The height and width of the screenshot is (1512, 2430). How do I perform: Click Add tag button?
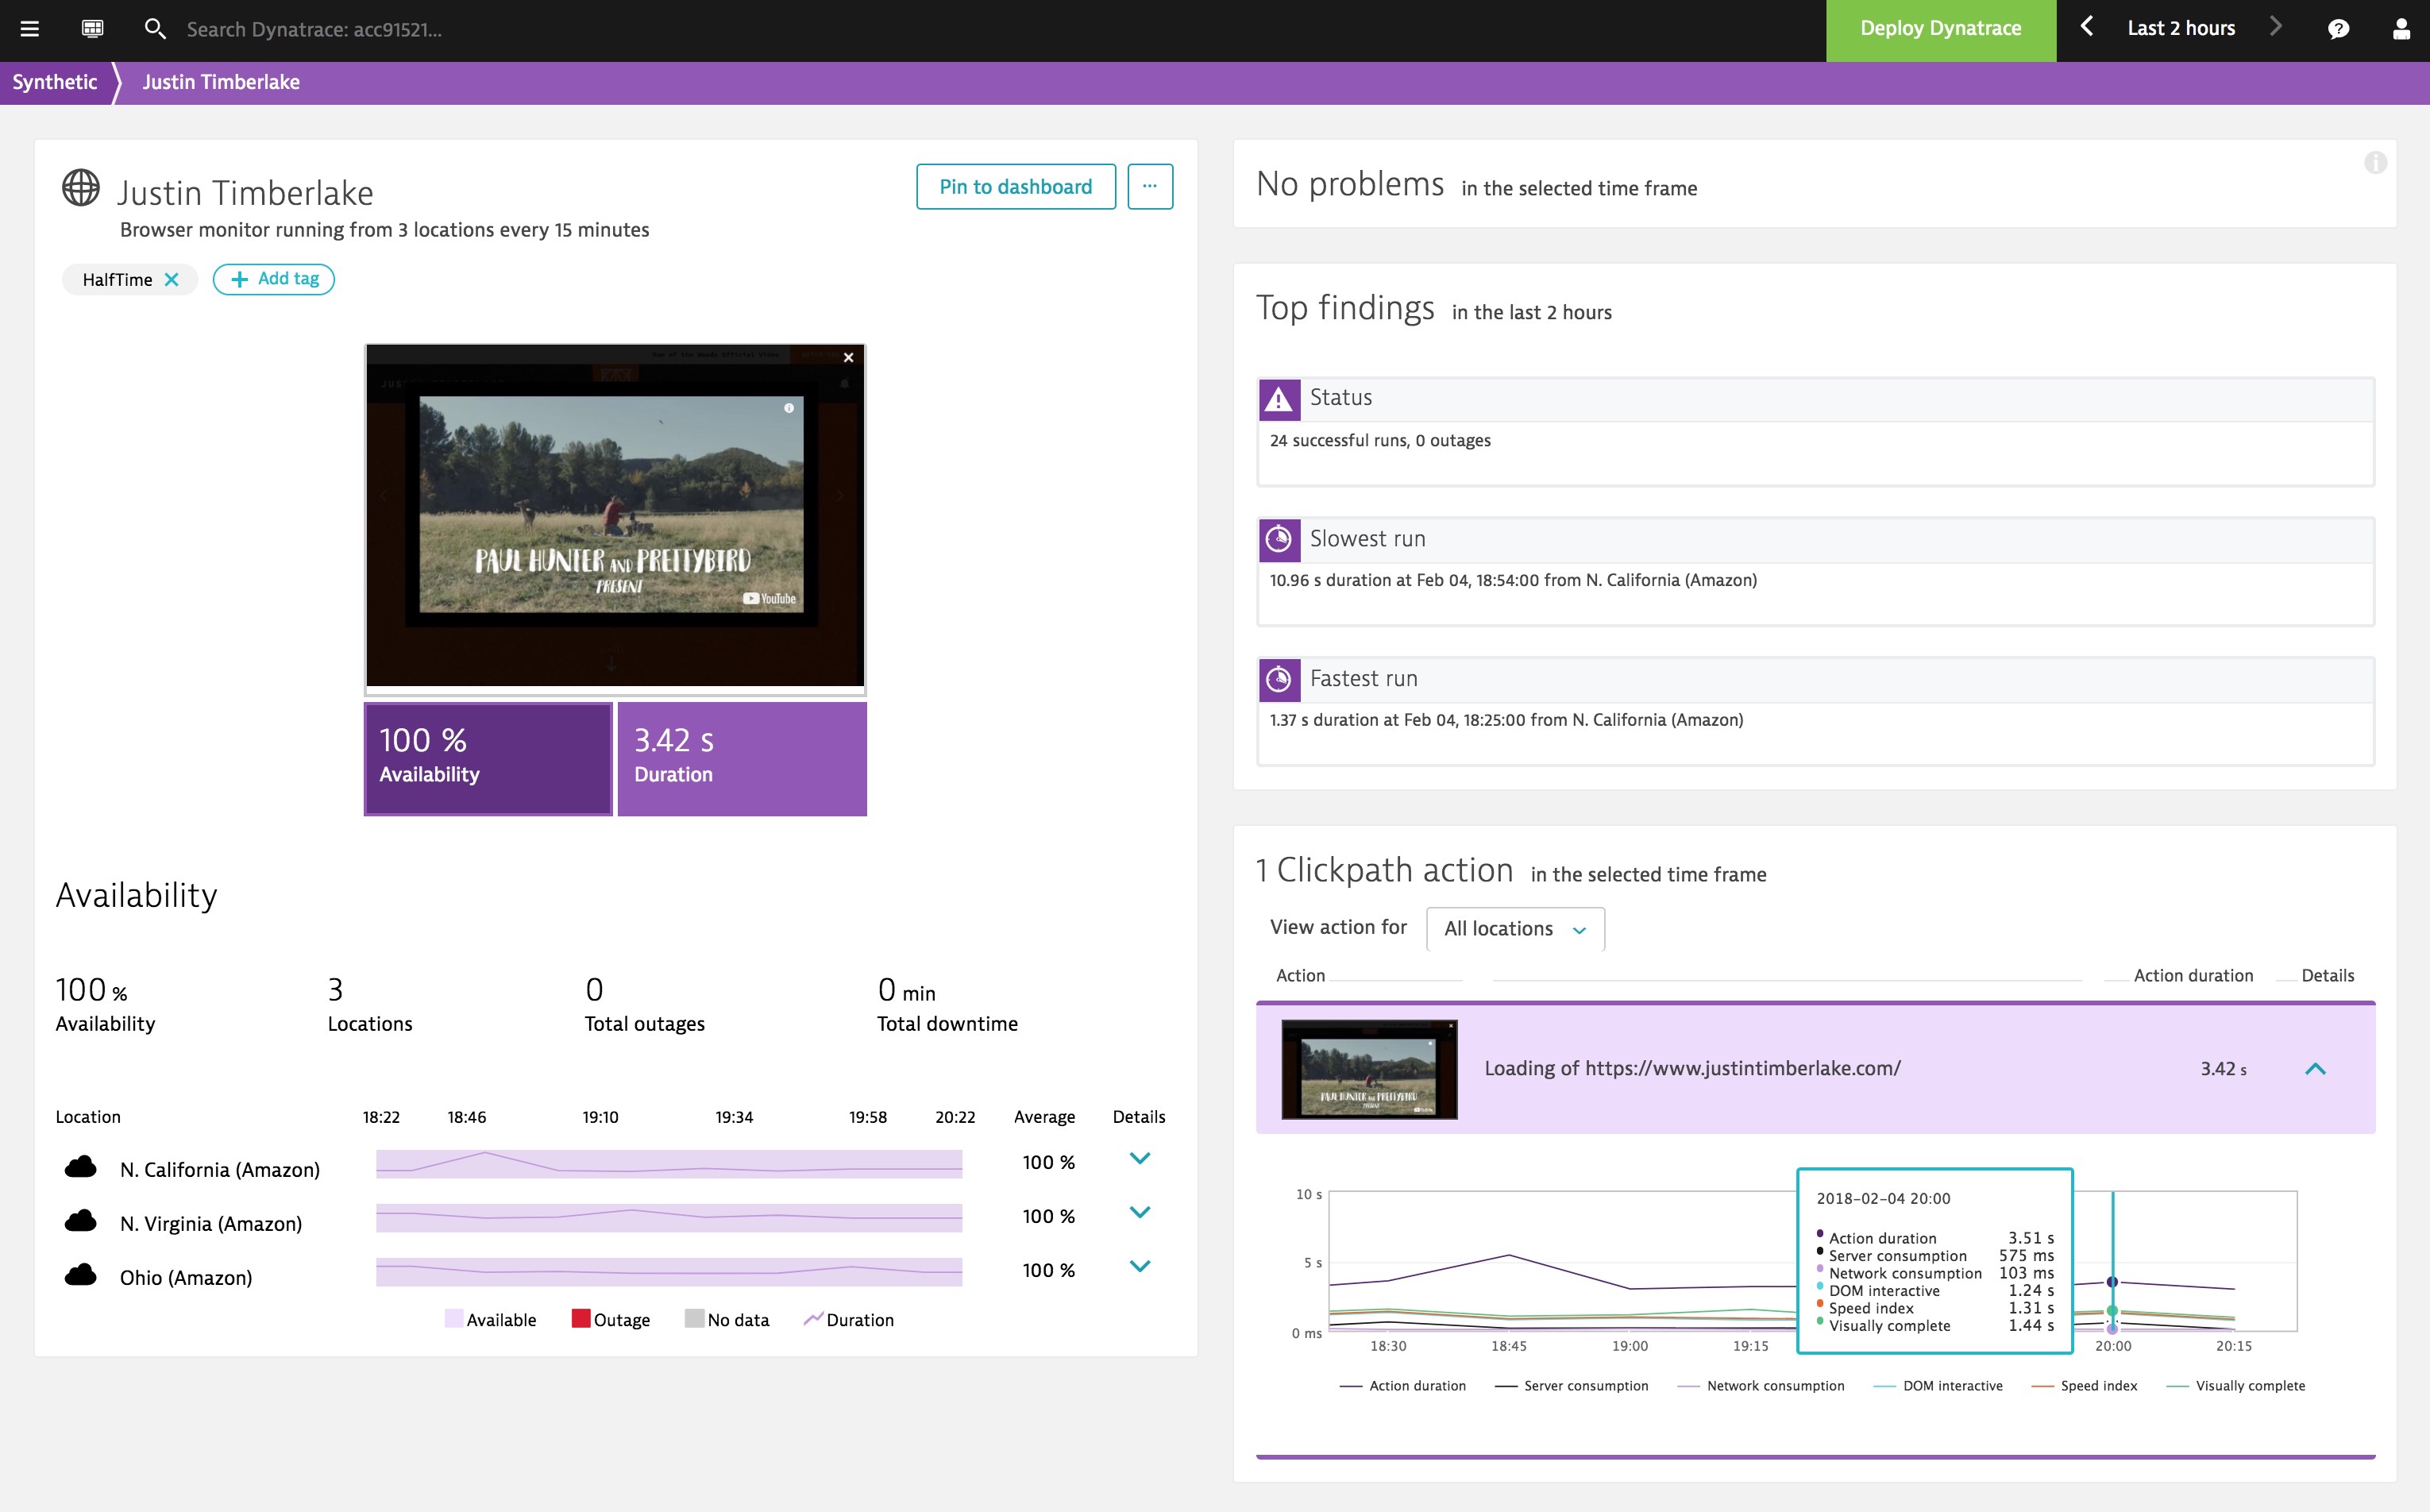(274, 279)
